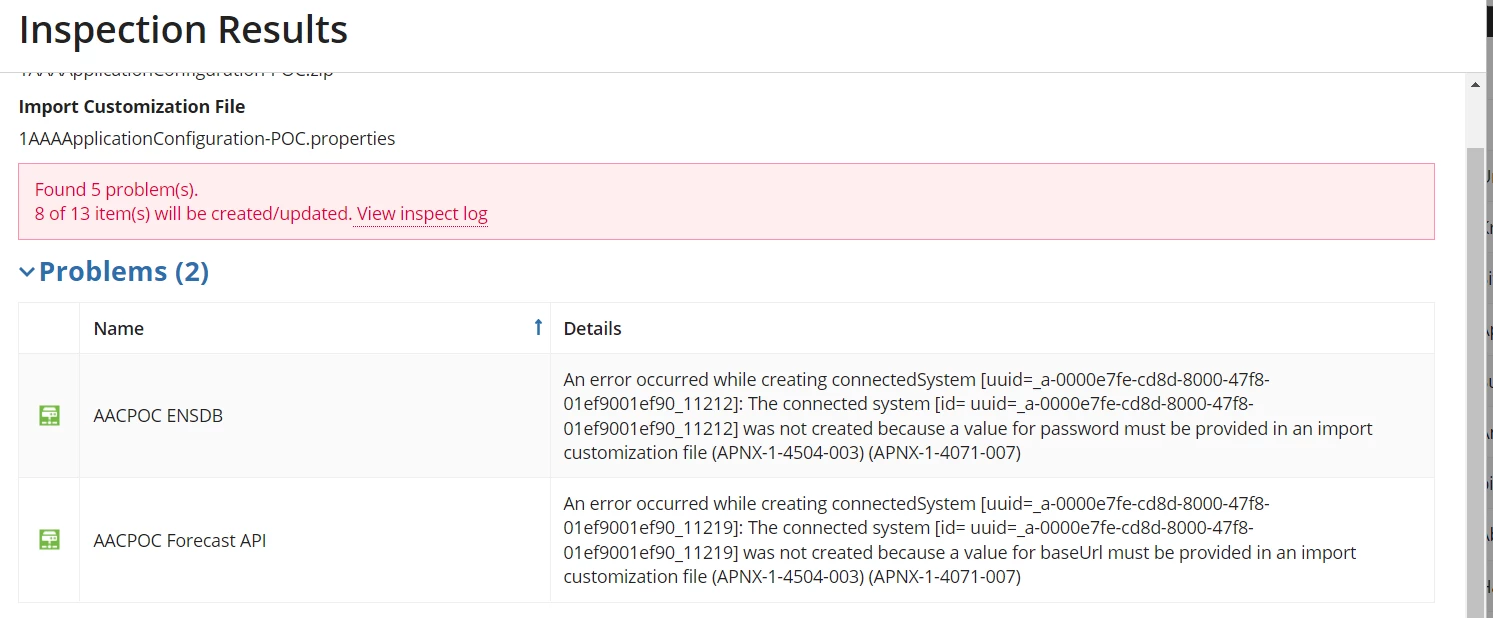Image resolution: width=1493 pixels, height=618 pixels.
Task: Click the Inspection Results title
Action: (184, 30)
